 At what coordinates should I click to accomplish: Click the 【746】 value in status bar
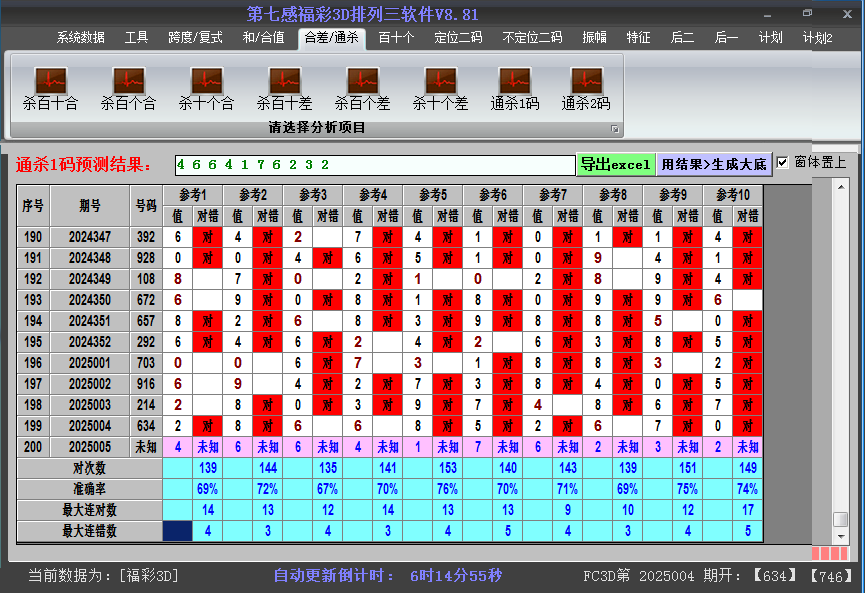click(831, 576)
